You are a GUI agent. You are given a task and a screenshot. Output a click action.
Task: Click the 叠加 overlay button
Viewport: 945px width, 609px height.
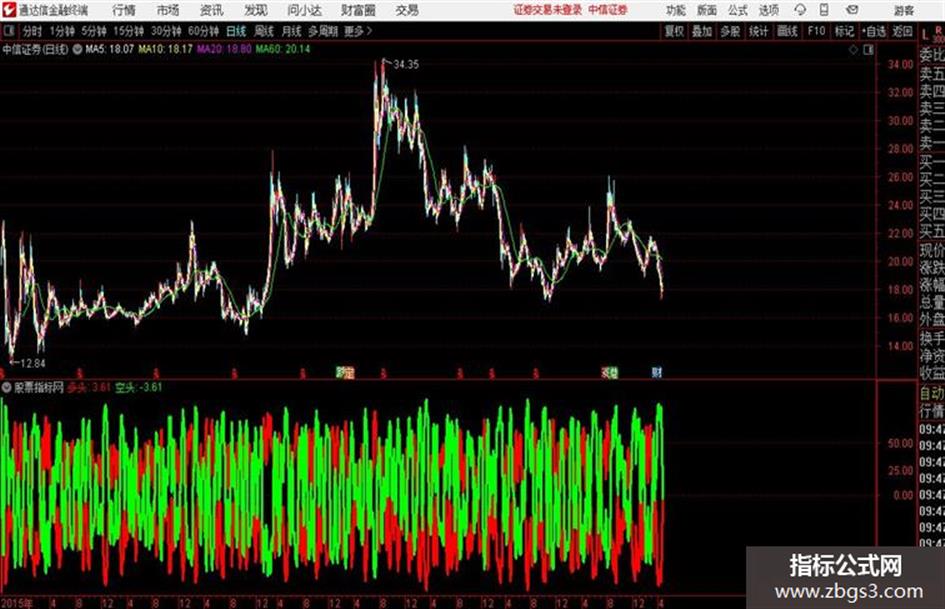702,31
